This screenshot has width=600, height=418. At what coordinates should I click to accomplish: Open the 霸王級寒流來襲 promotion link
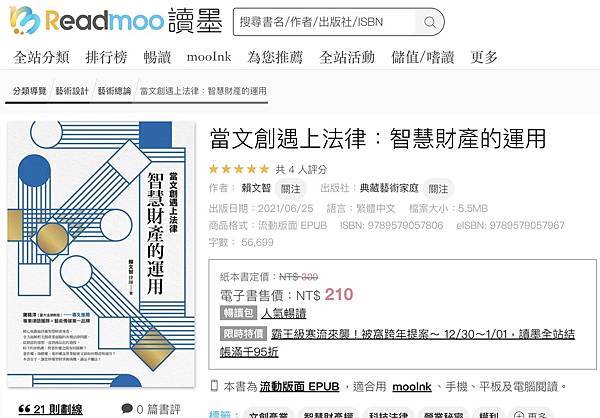pos(397,343)
